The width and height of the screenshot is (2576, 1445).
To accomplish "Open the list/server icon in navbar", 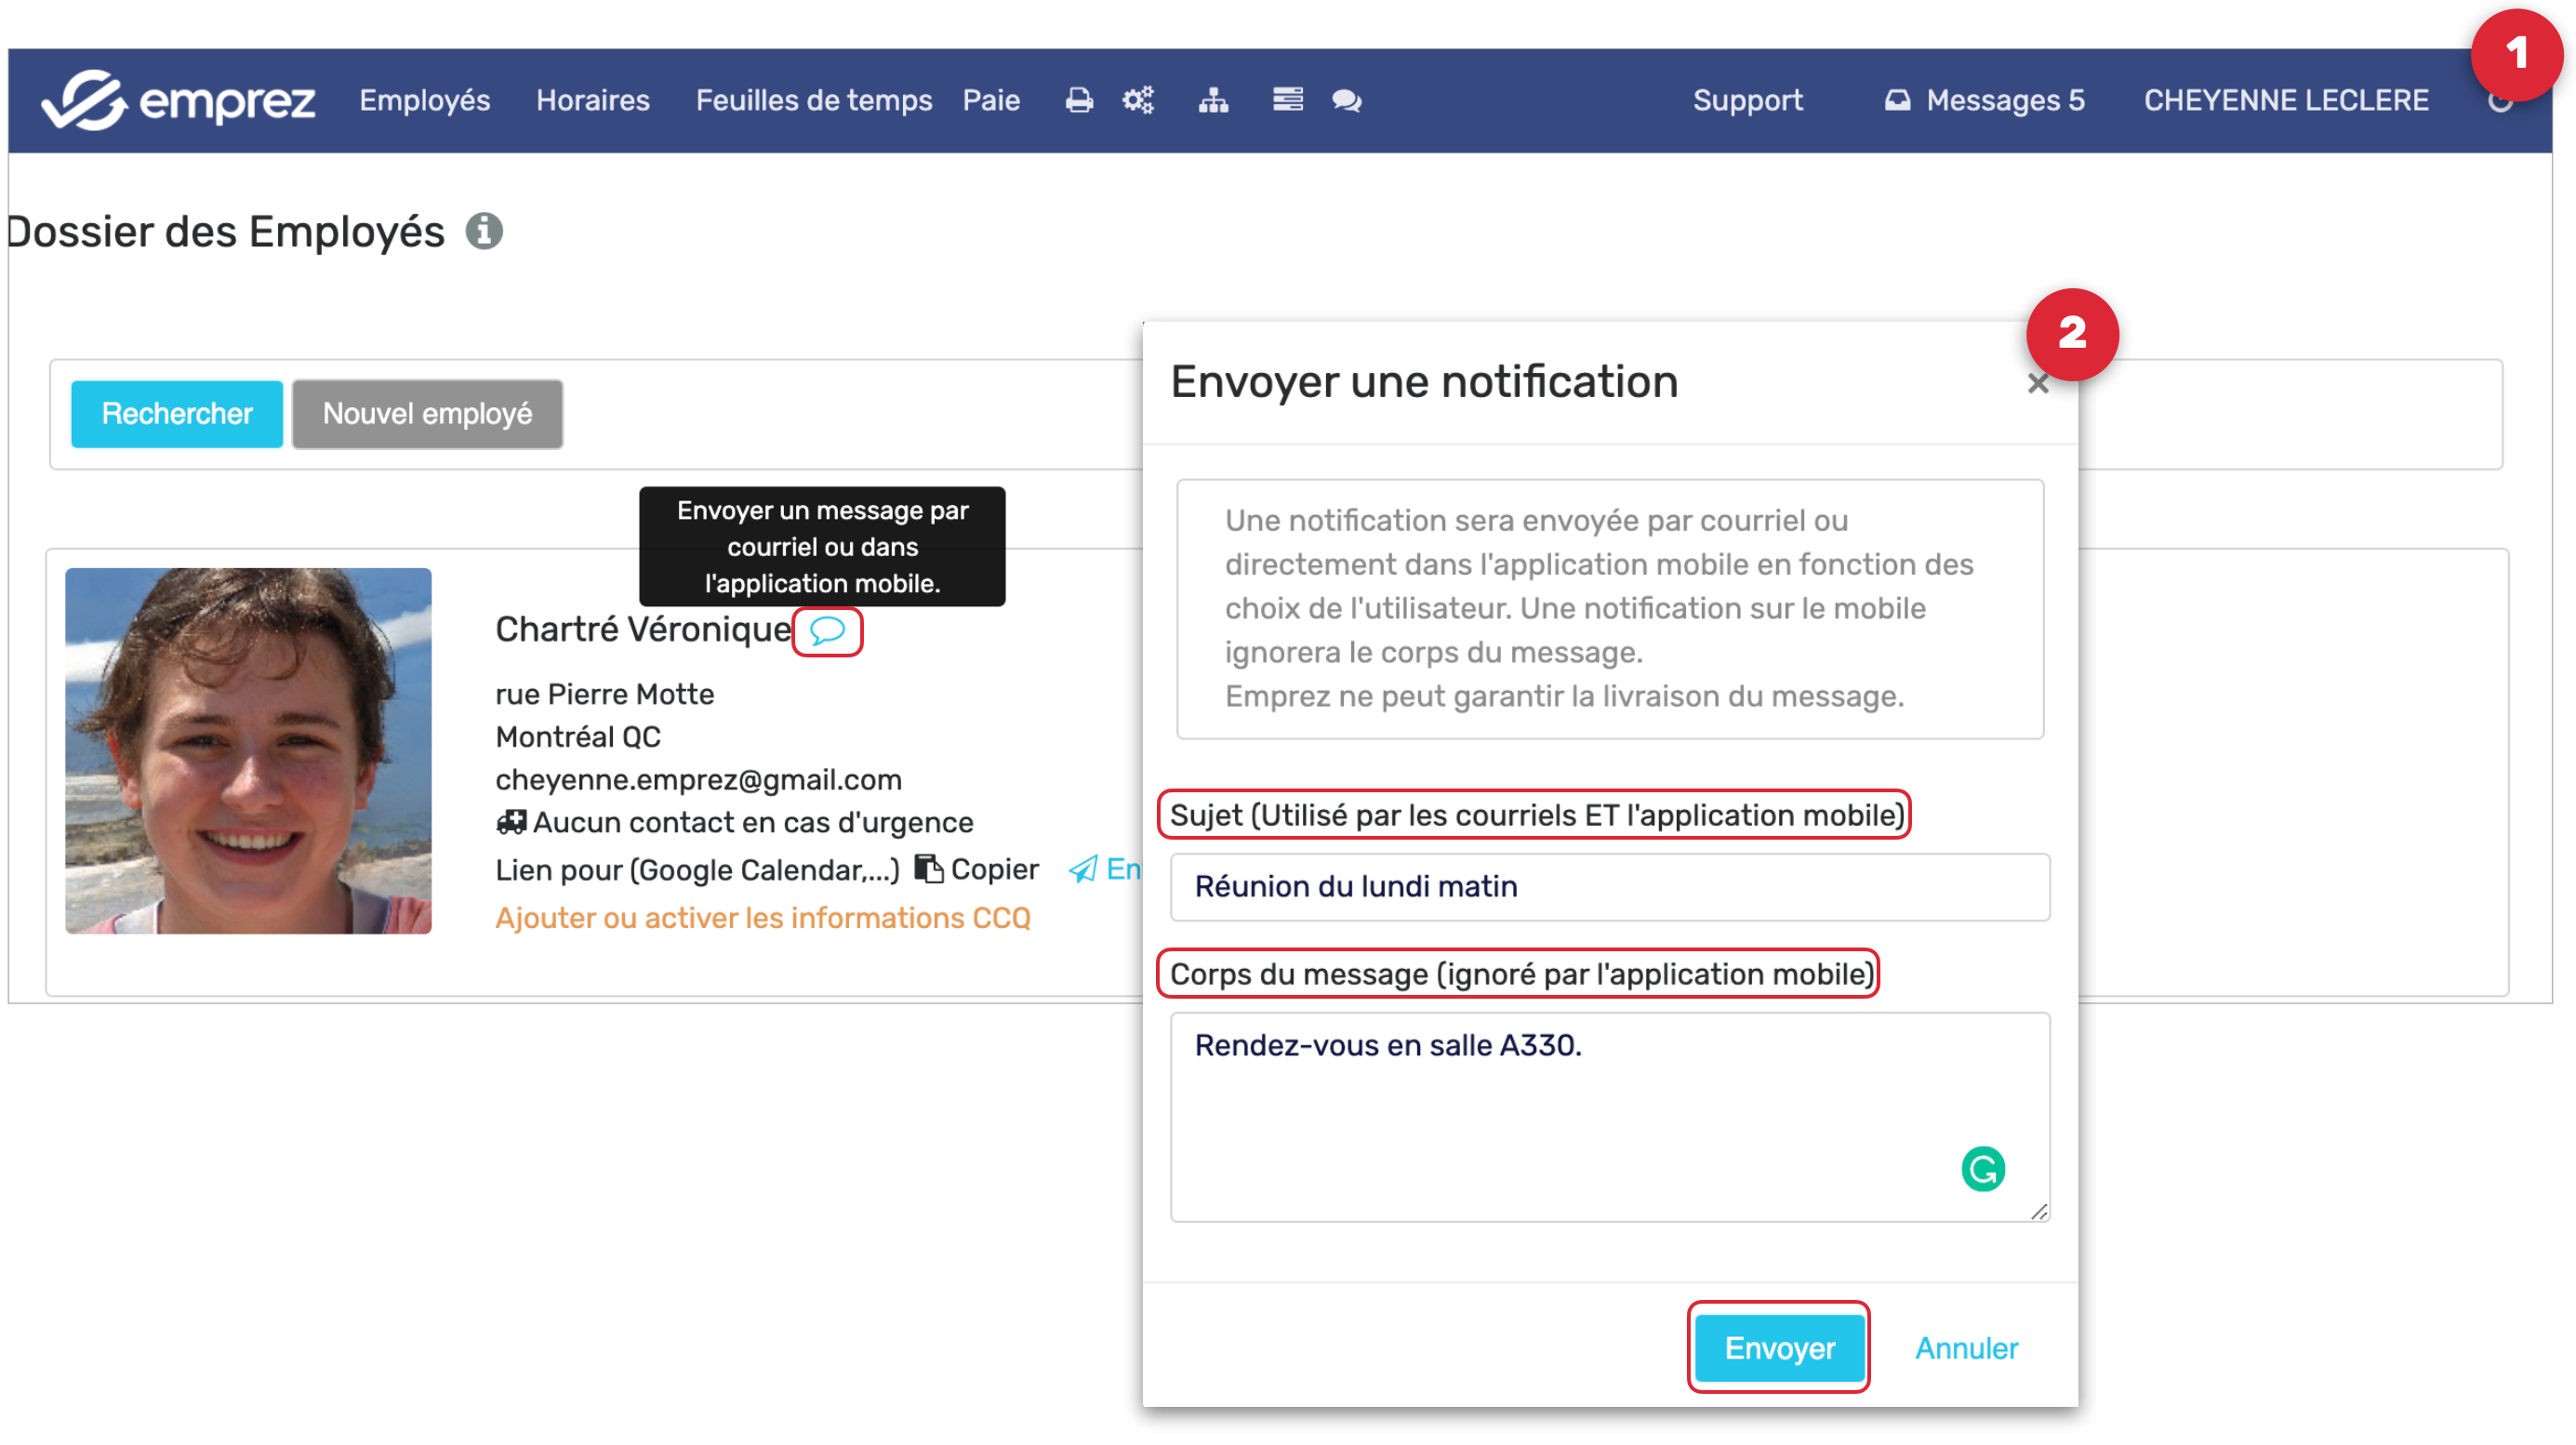I will 1287,100.
